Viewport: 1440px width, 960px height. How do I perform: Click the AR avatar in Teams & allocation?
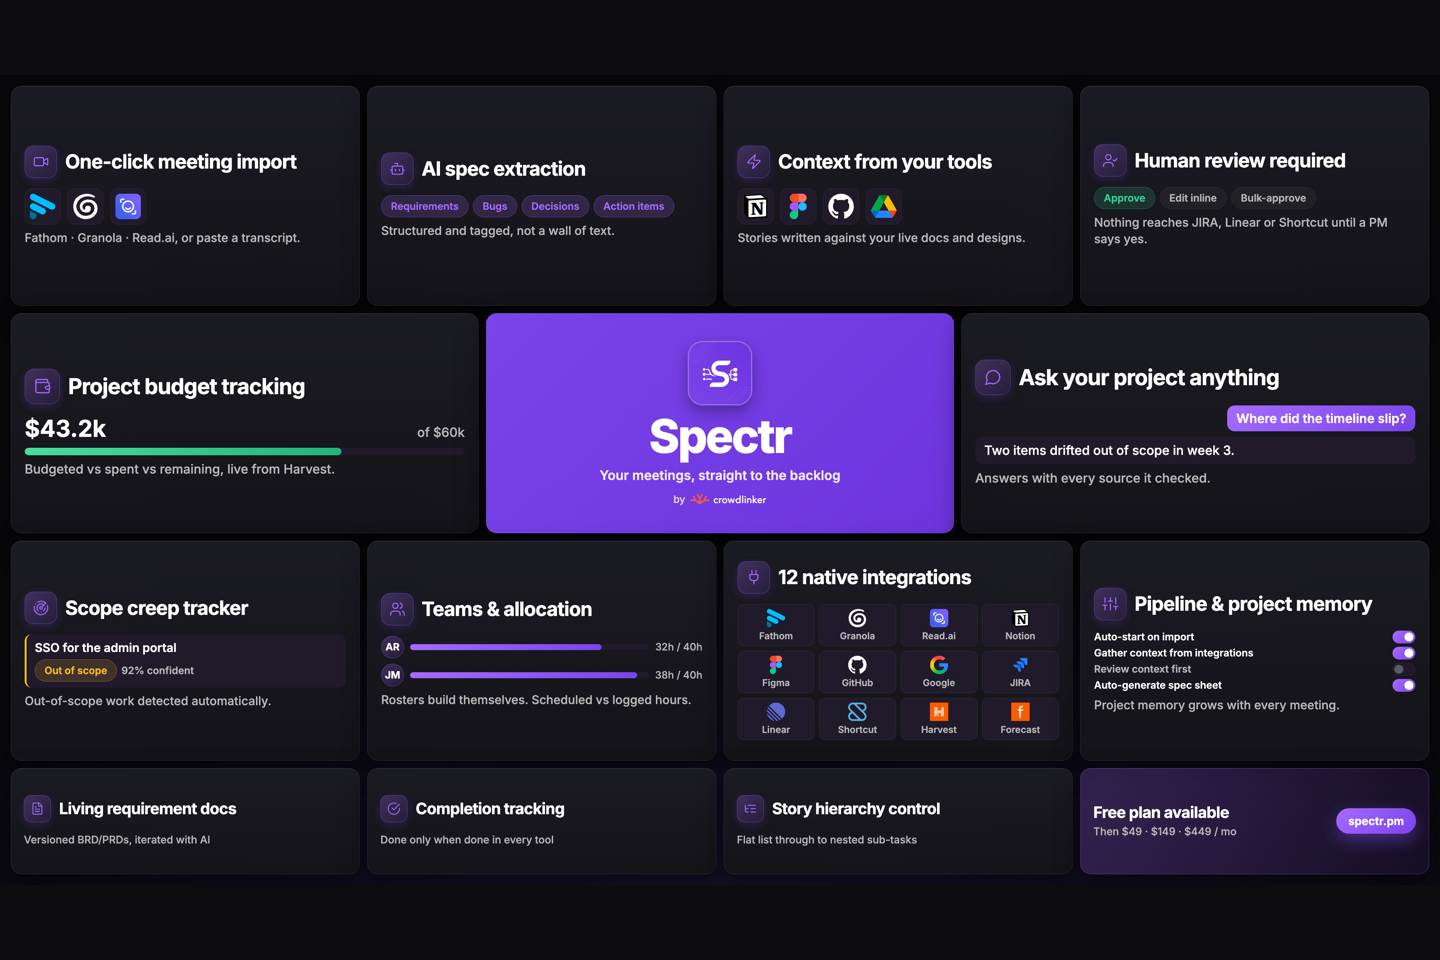[x=392, y=647]
